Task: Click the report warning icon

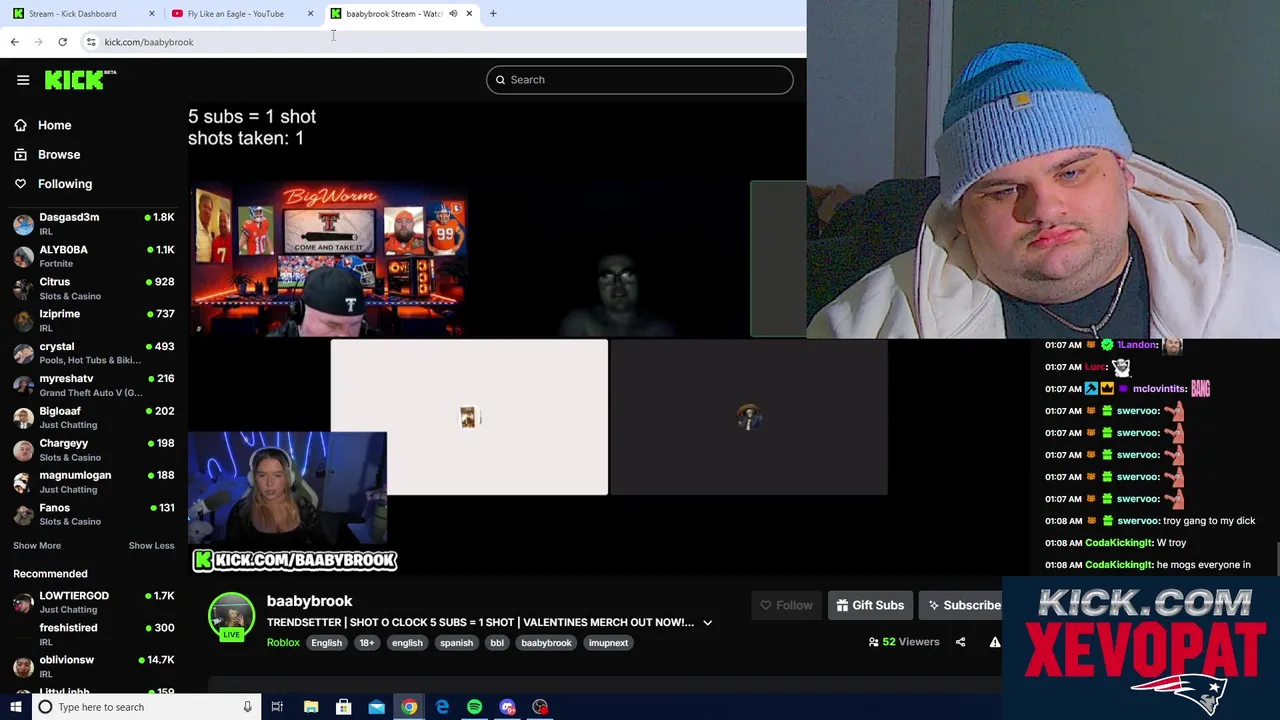Action: point(995,642)
